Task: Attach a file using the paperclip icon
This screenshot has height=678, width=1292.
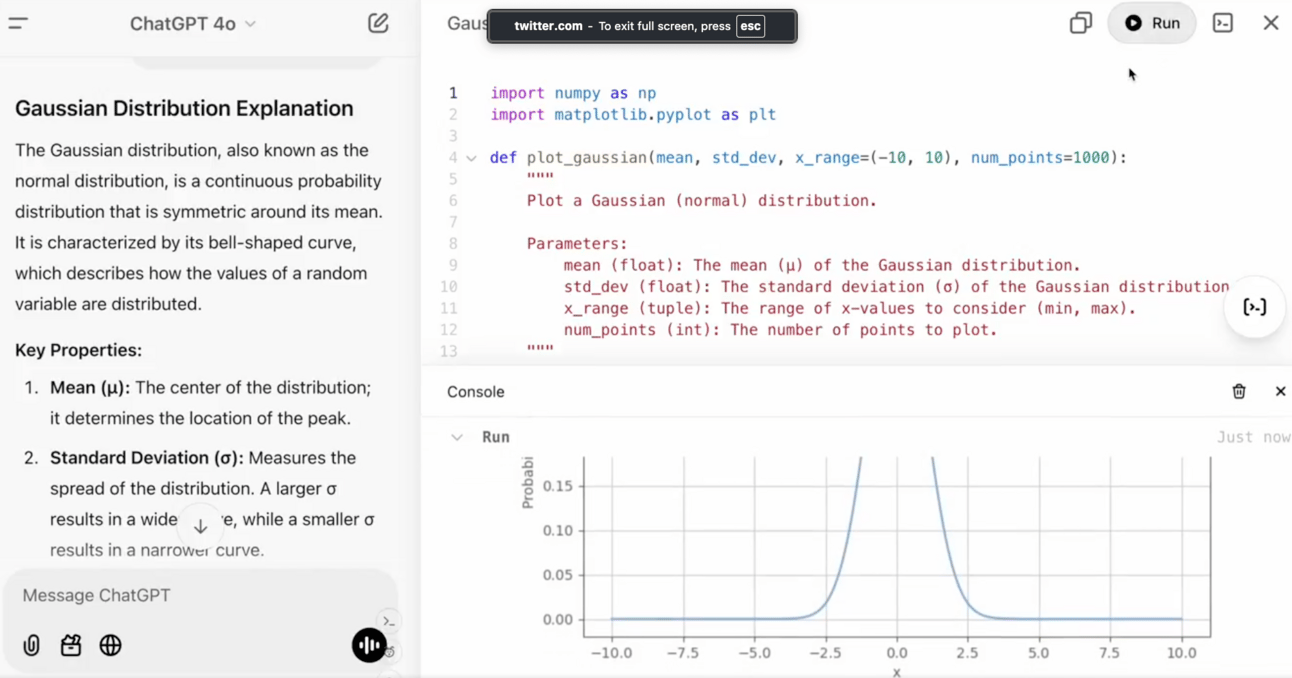Action: (31, 646)
